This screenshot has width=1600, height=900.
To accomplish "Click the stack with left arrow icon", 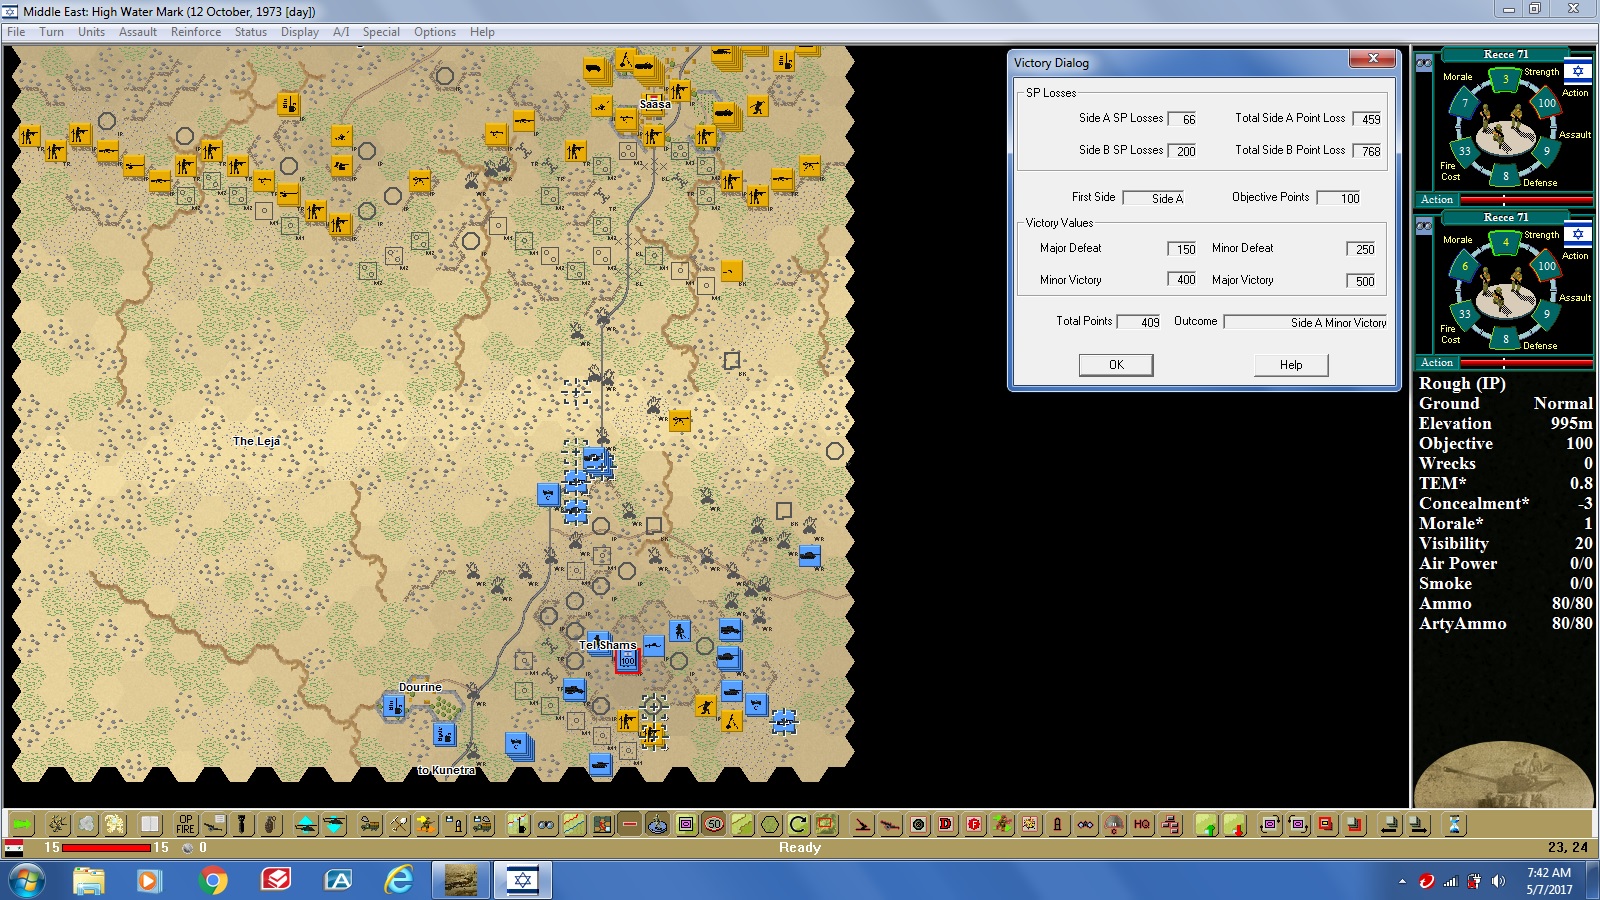I will (1390, 824).
